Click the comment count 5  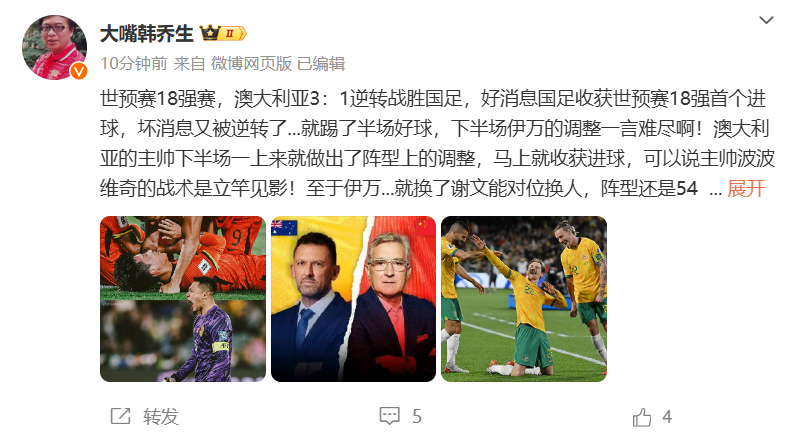point(417,417)
